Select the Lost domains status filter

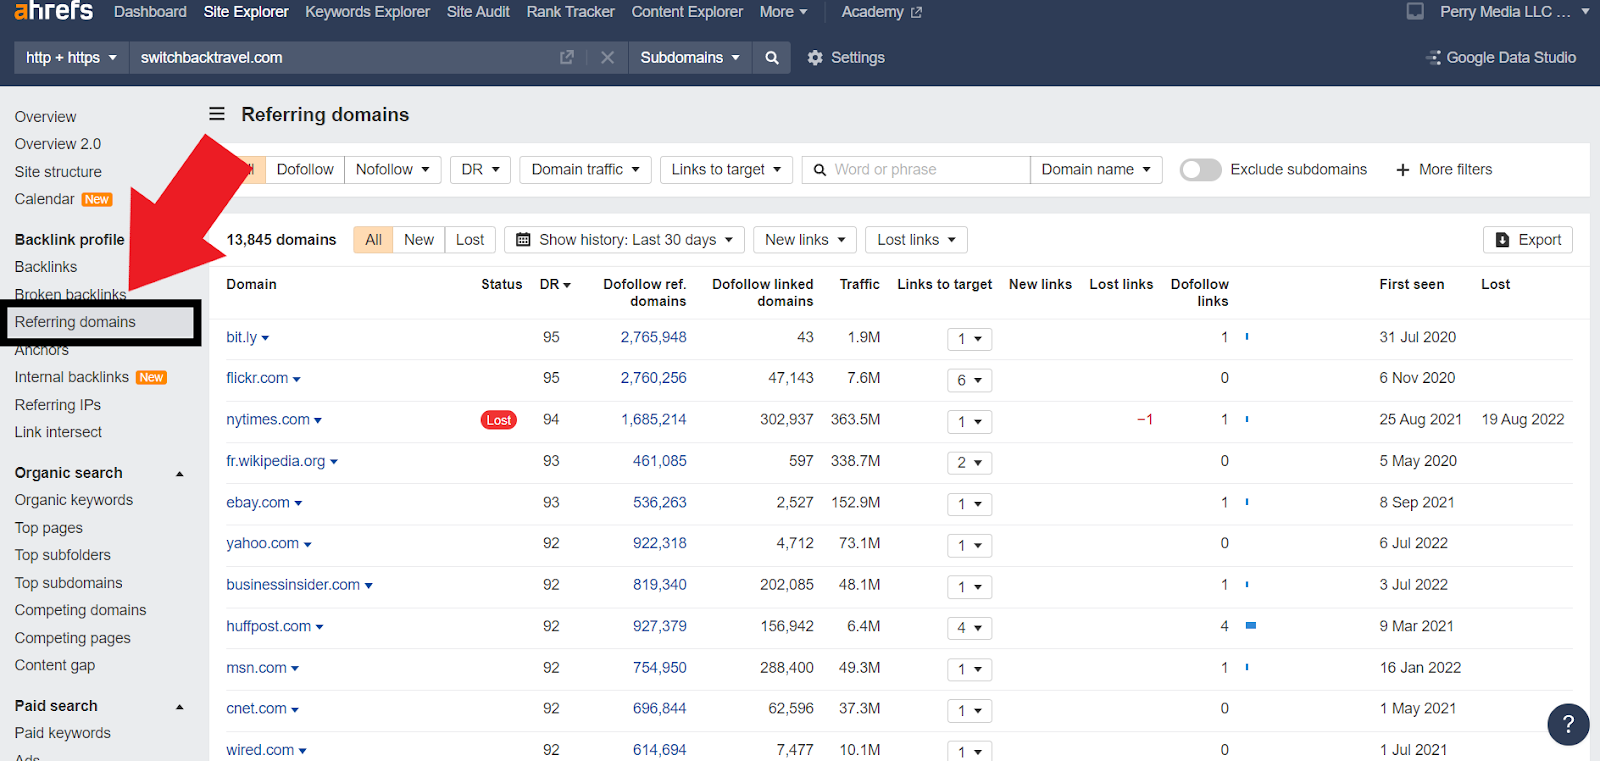pyautogui.click(x=470, y=240)
